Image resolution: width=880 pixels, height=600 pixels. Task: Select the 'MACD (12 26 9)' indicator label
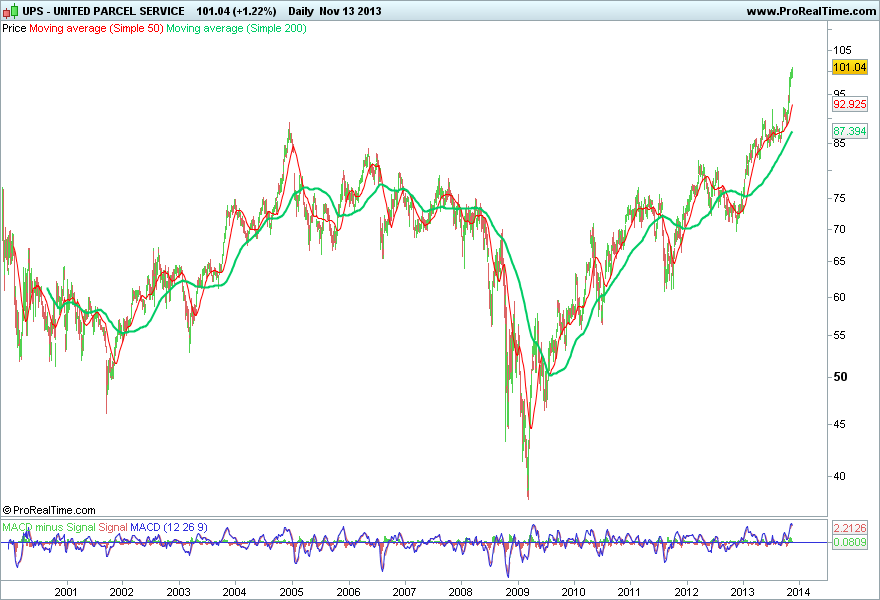[x=169, y=528]
